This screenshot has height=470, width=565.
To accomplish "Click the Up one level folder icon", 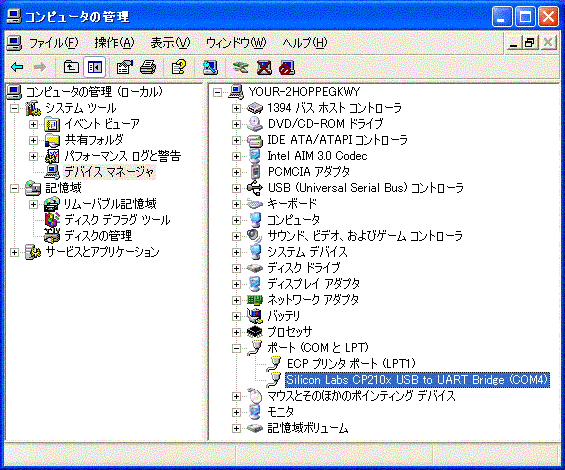I will click(71, 67).
